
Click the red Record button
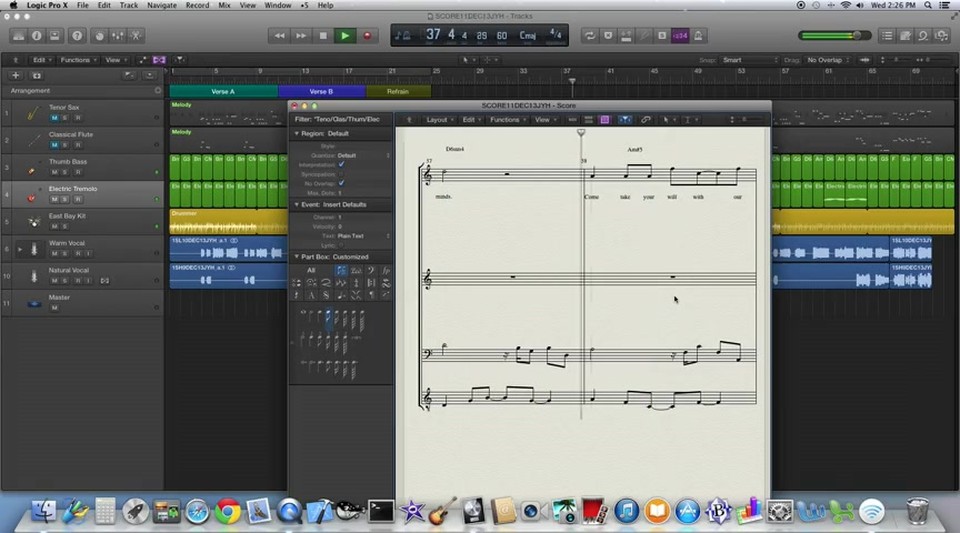coord(367,35)
